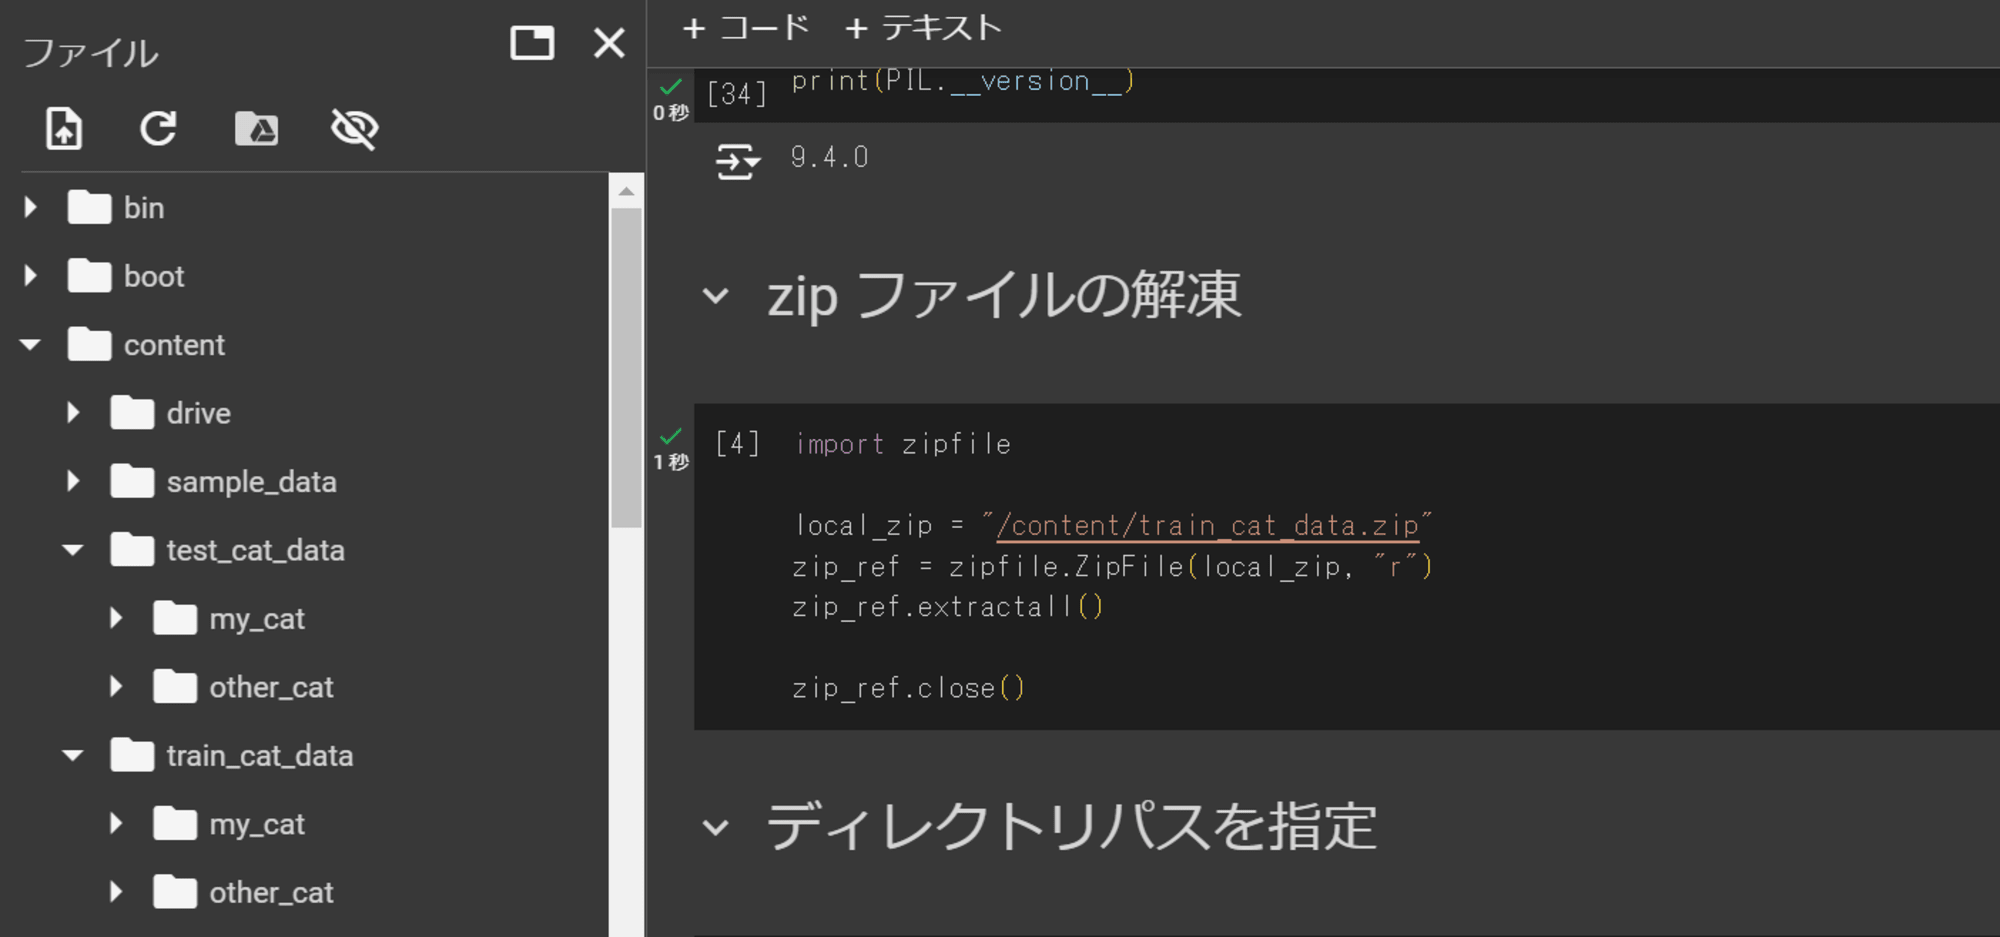The width and height of the screenshot is (2000, 937).
Task: Click the train_cat_data folder name
Action: [260, 756]
